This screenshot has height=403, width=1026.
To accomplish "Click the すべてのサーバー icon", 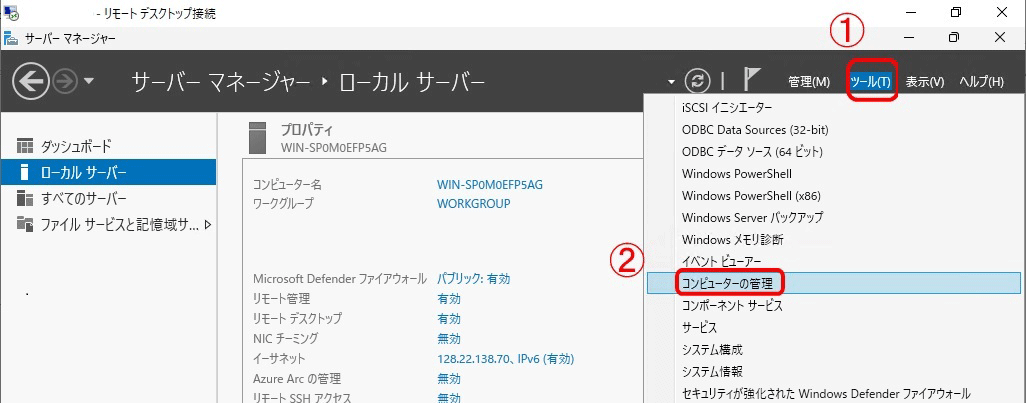I will point(25,198).
